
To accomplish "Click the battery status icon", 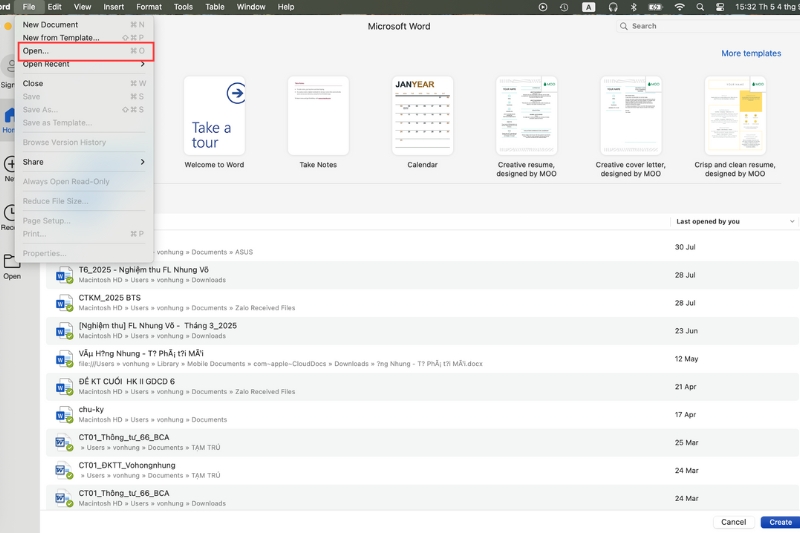I will click(x=658, y=7).
